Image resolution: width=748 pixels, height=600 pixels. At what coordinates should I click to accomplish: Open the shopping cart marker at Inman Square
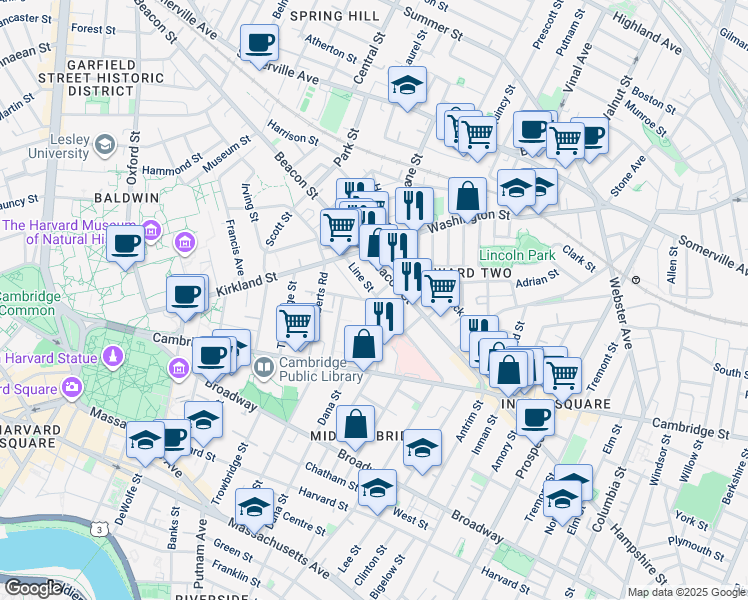[562, 377]
